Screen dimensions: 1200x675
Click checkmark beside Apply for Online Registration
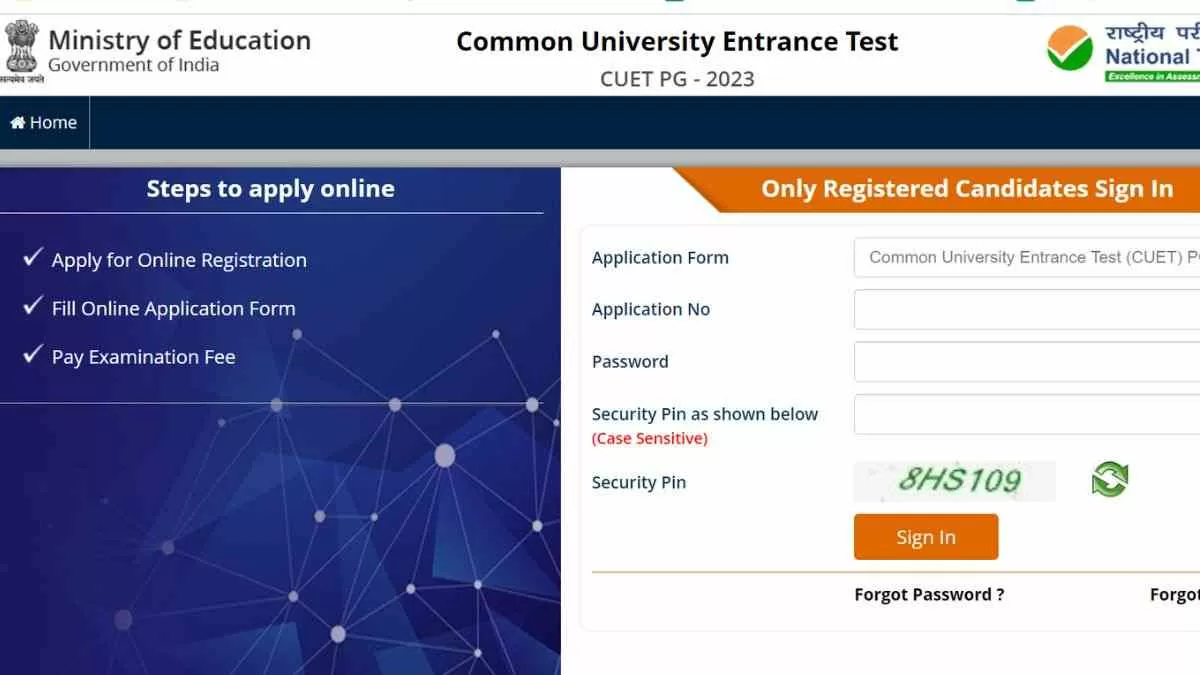click(32, 259)
